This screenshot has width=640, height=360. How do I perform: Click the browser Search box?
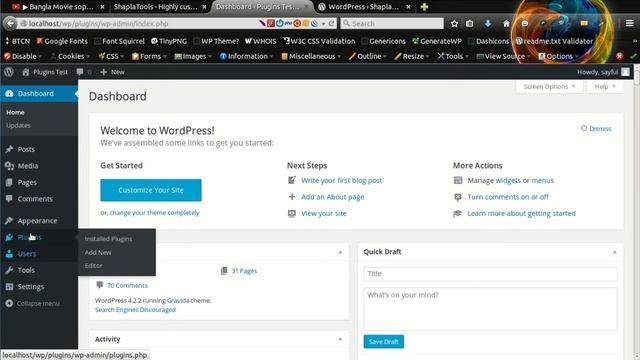click(392, 23)
